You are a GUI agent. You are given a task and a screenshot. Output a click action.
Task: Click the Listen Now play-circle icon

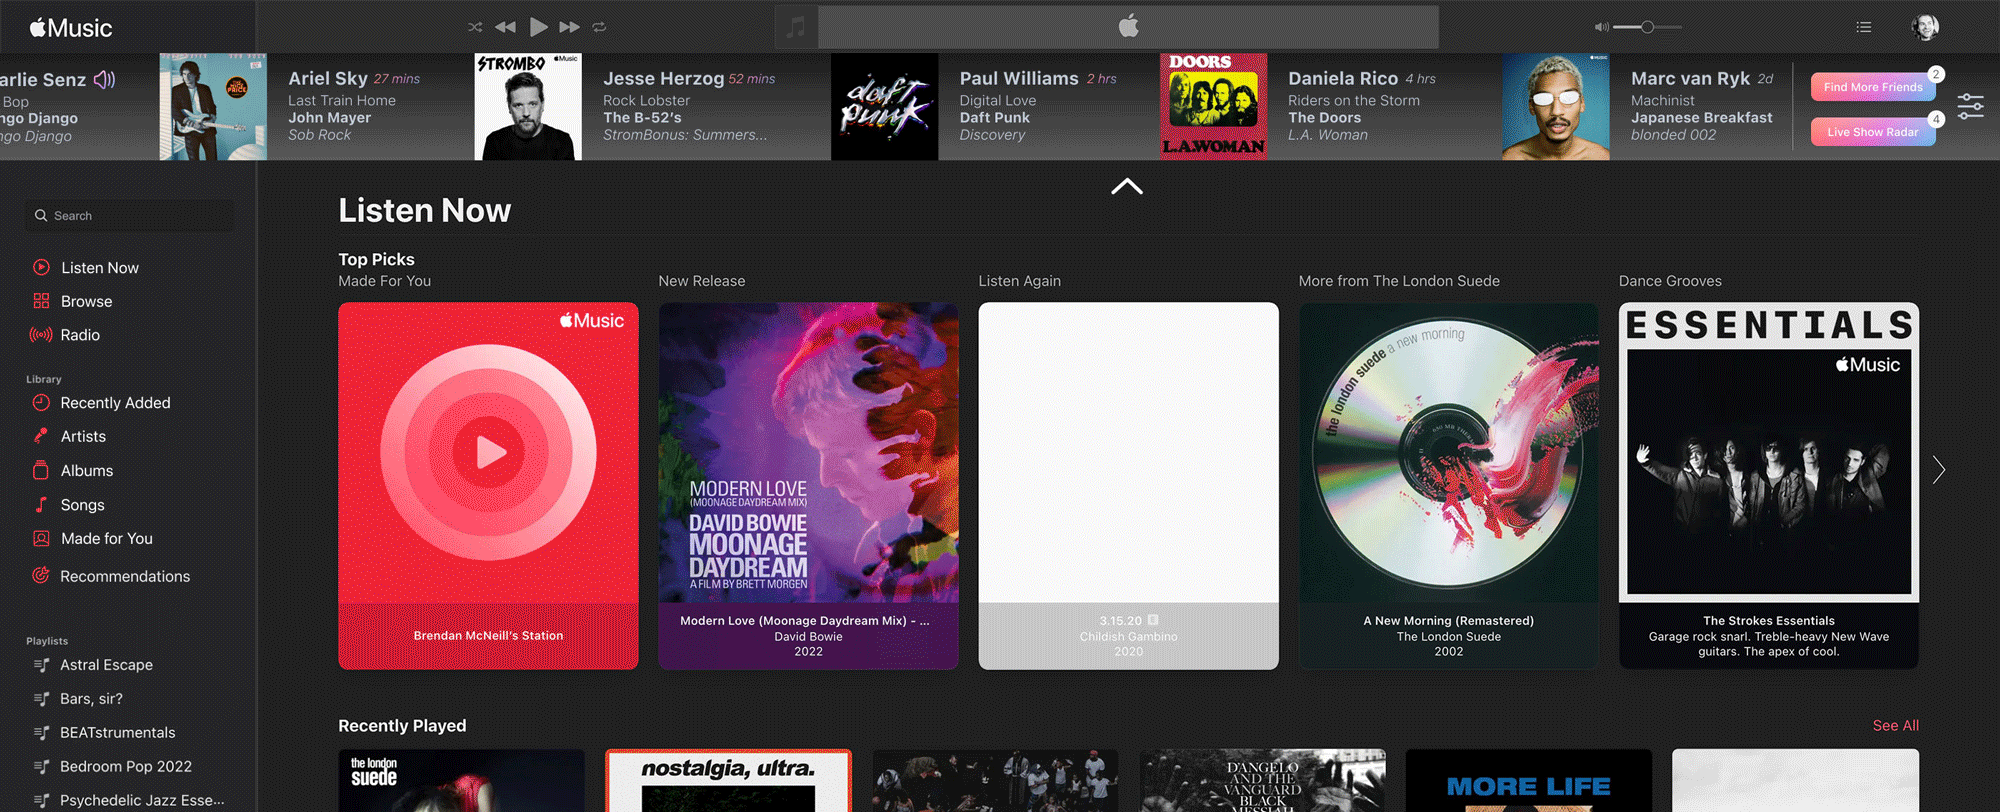(x=41, y=267)
